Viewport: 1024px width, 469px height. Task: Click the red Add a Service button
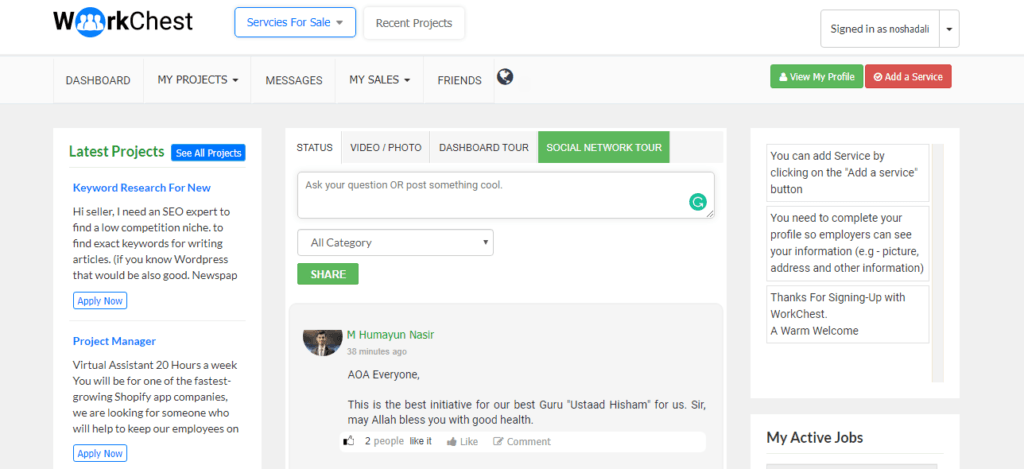908,76
